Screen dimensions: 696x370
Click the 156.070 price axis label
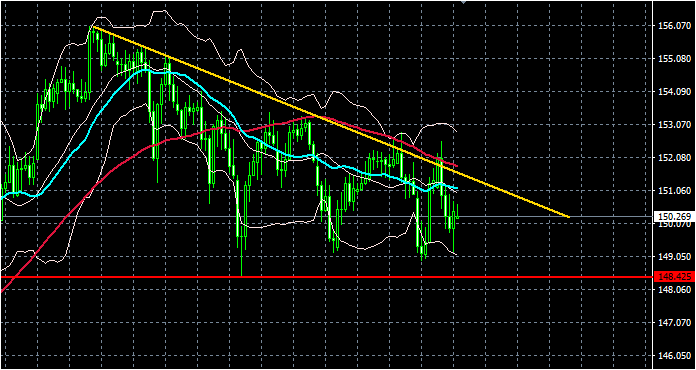click(x=673, y=26)
